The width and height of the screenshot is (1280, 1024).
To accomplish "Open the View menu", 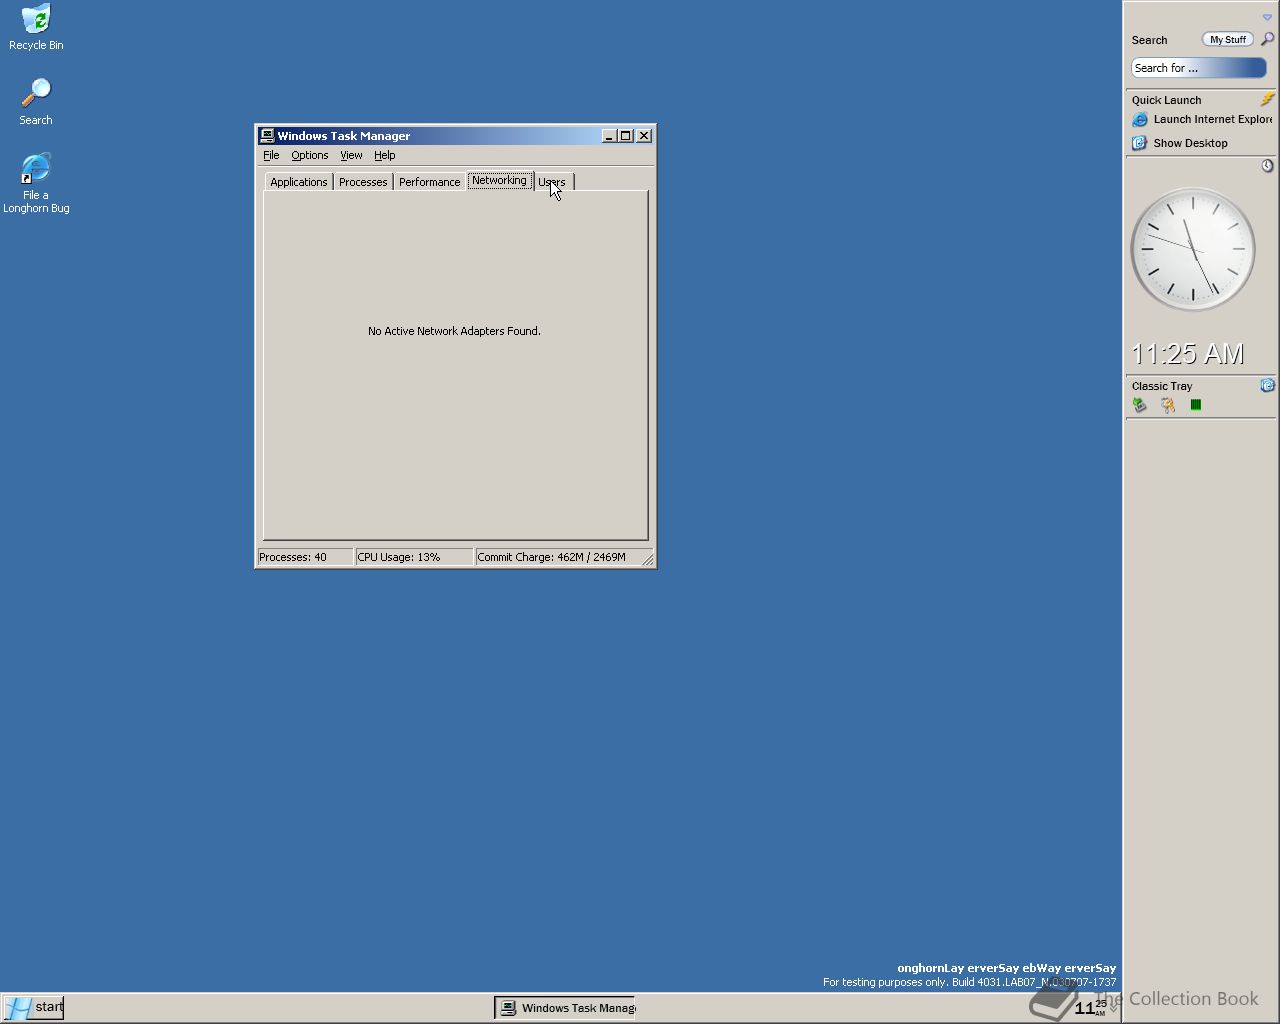I will coord(351,155).
